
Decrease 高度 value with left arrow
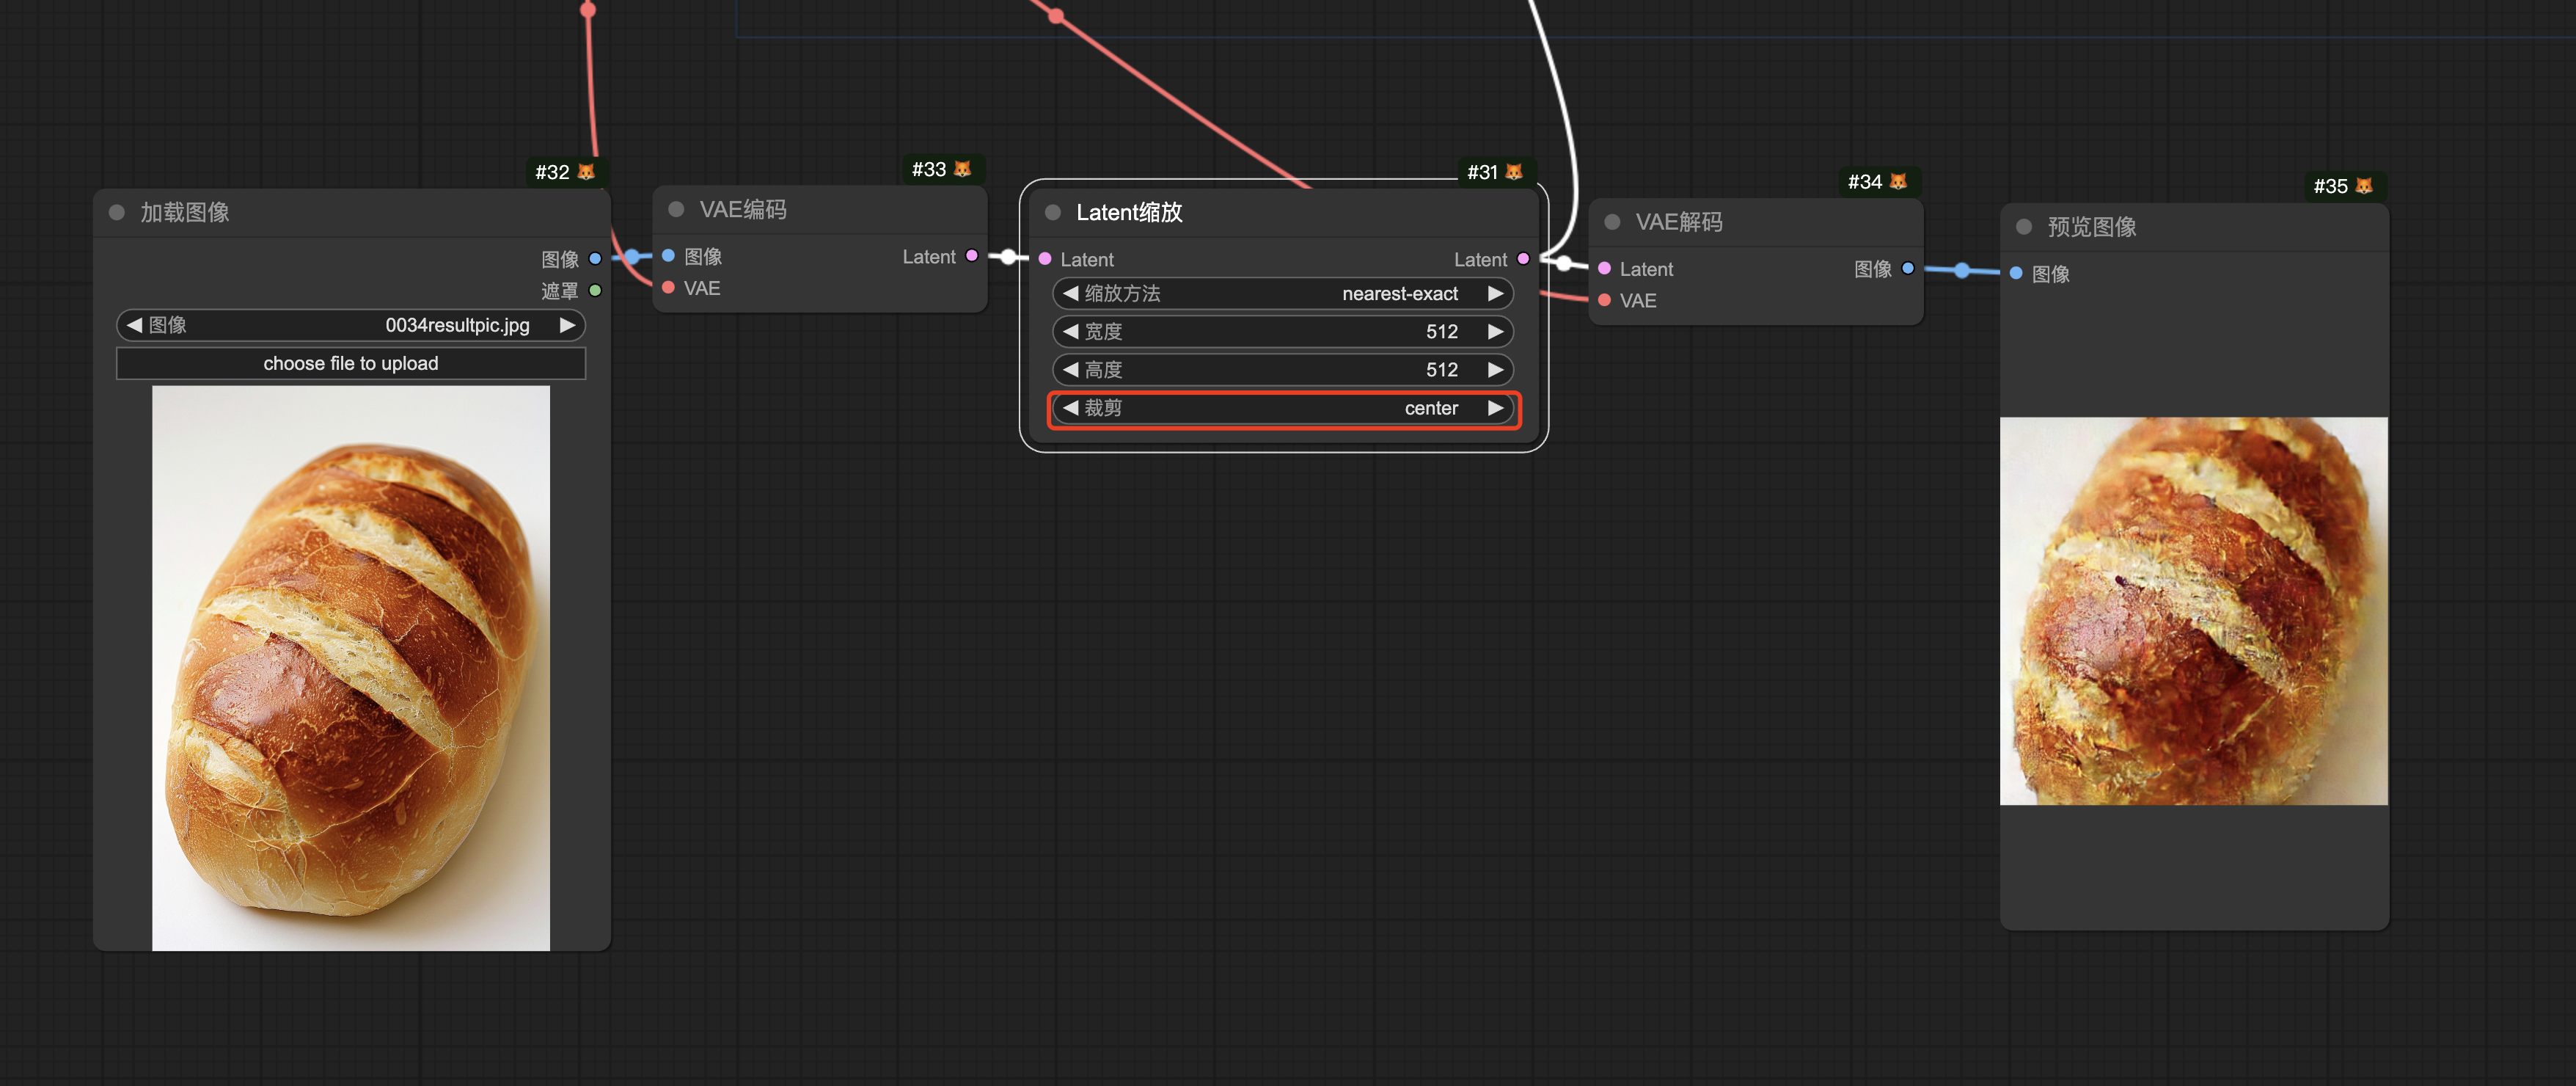tap(1070, 370)
